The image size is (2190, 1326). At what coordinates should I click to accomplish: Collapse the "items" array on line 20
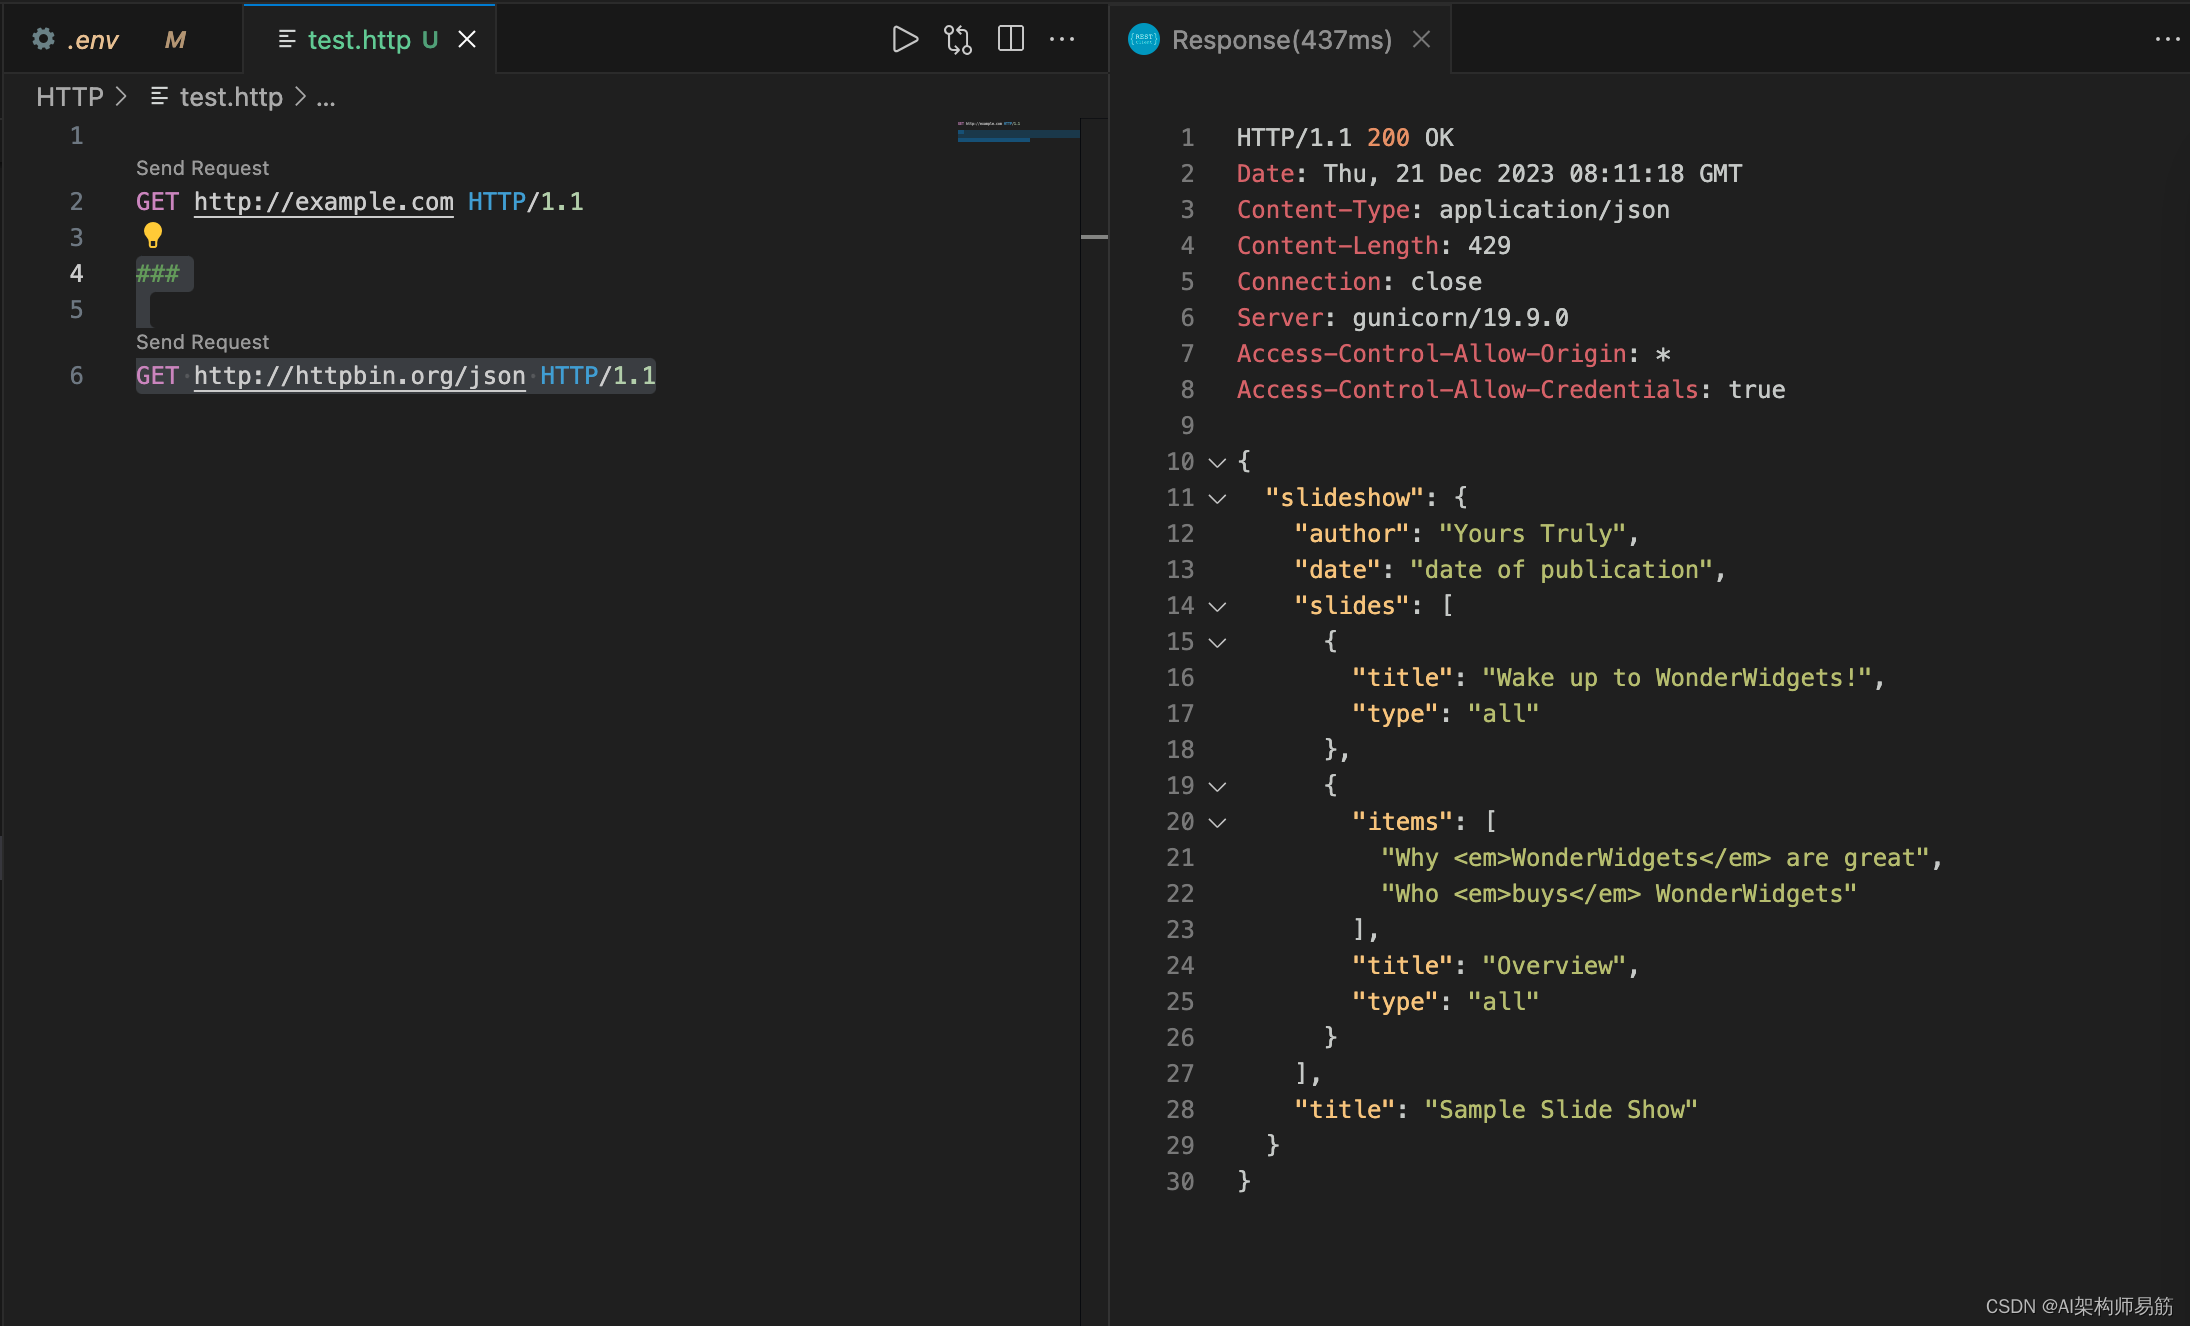1217,822
